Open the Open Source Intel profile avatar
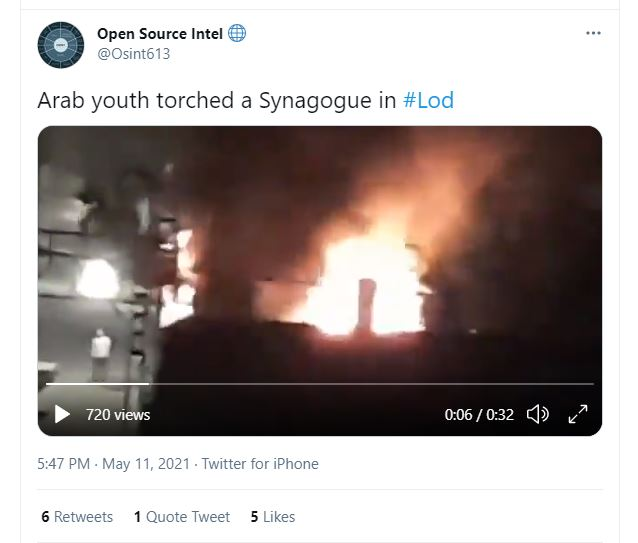The image size is (638, 543). (61, 45)
